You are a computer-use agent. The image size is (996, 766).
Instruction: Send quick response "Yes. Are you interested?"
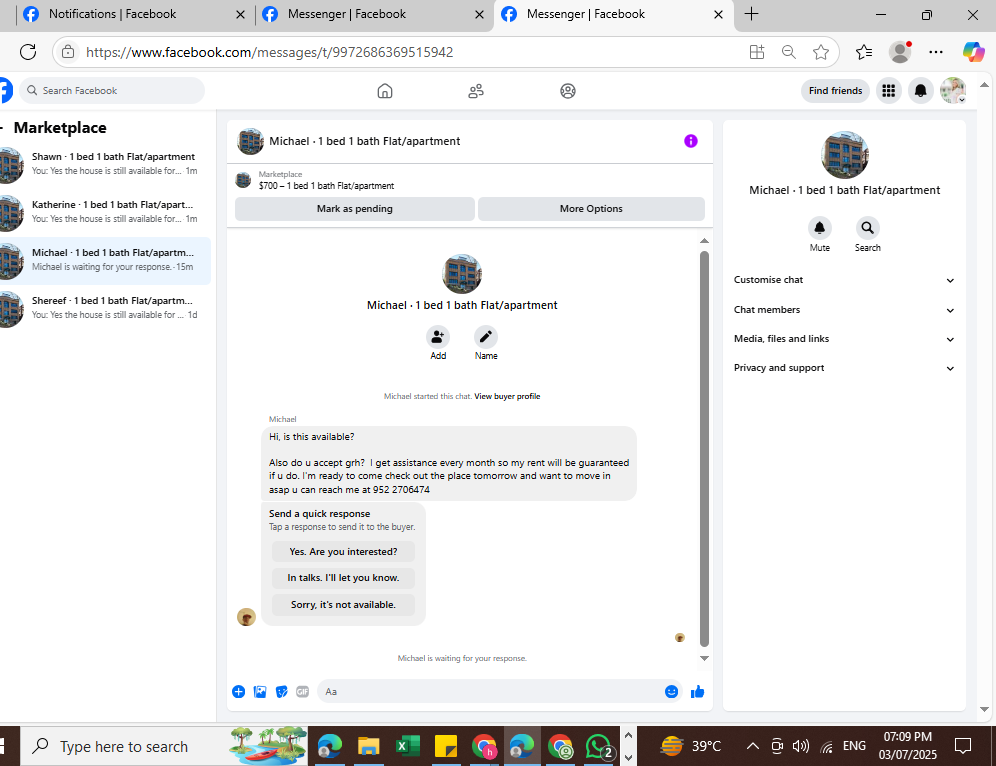tap(343, 551)
